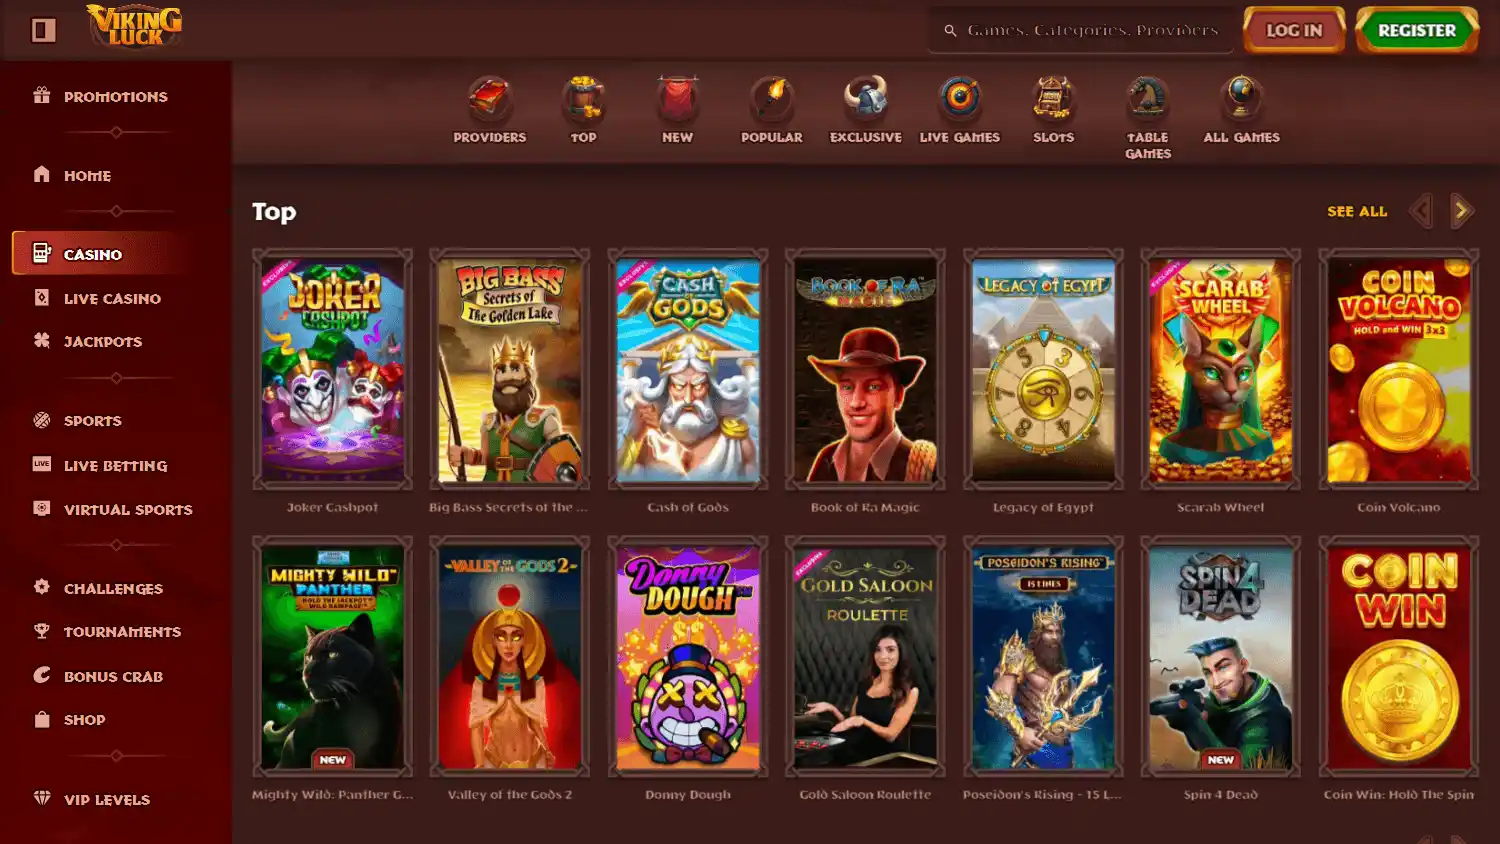Image resolution: width=1500 pixels, height=844 pixels.
Task: Open the New games category icon
Action: (677, 99)
